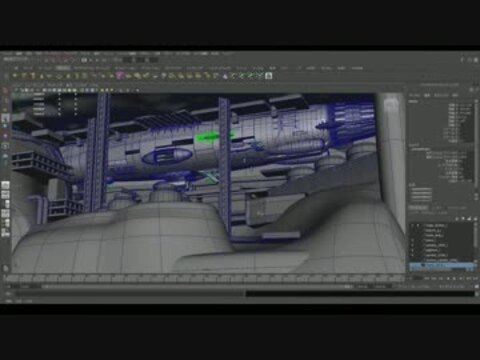Click the first icon on the shelf
The width and height of the screenshot is (480, 360).
click(15, 76)
